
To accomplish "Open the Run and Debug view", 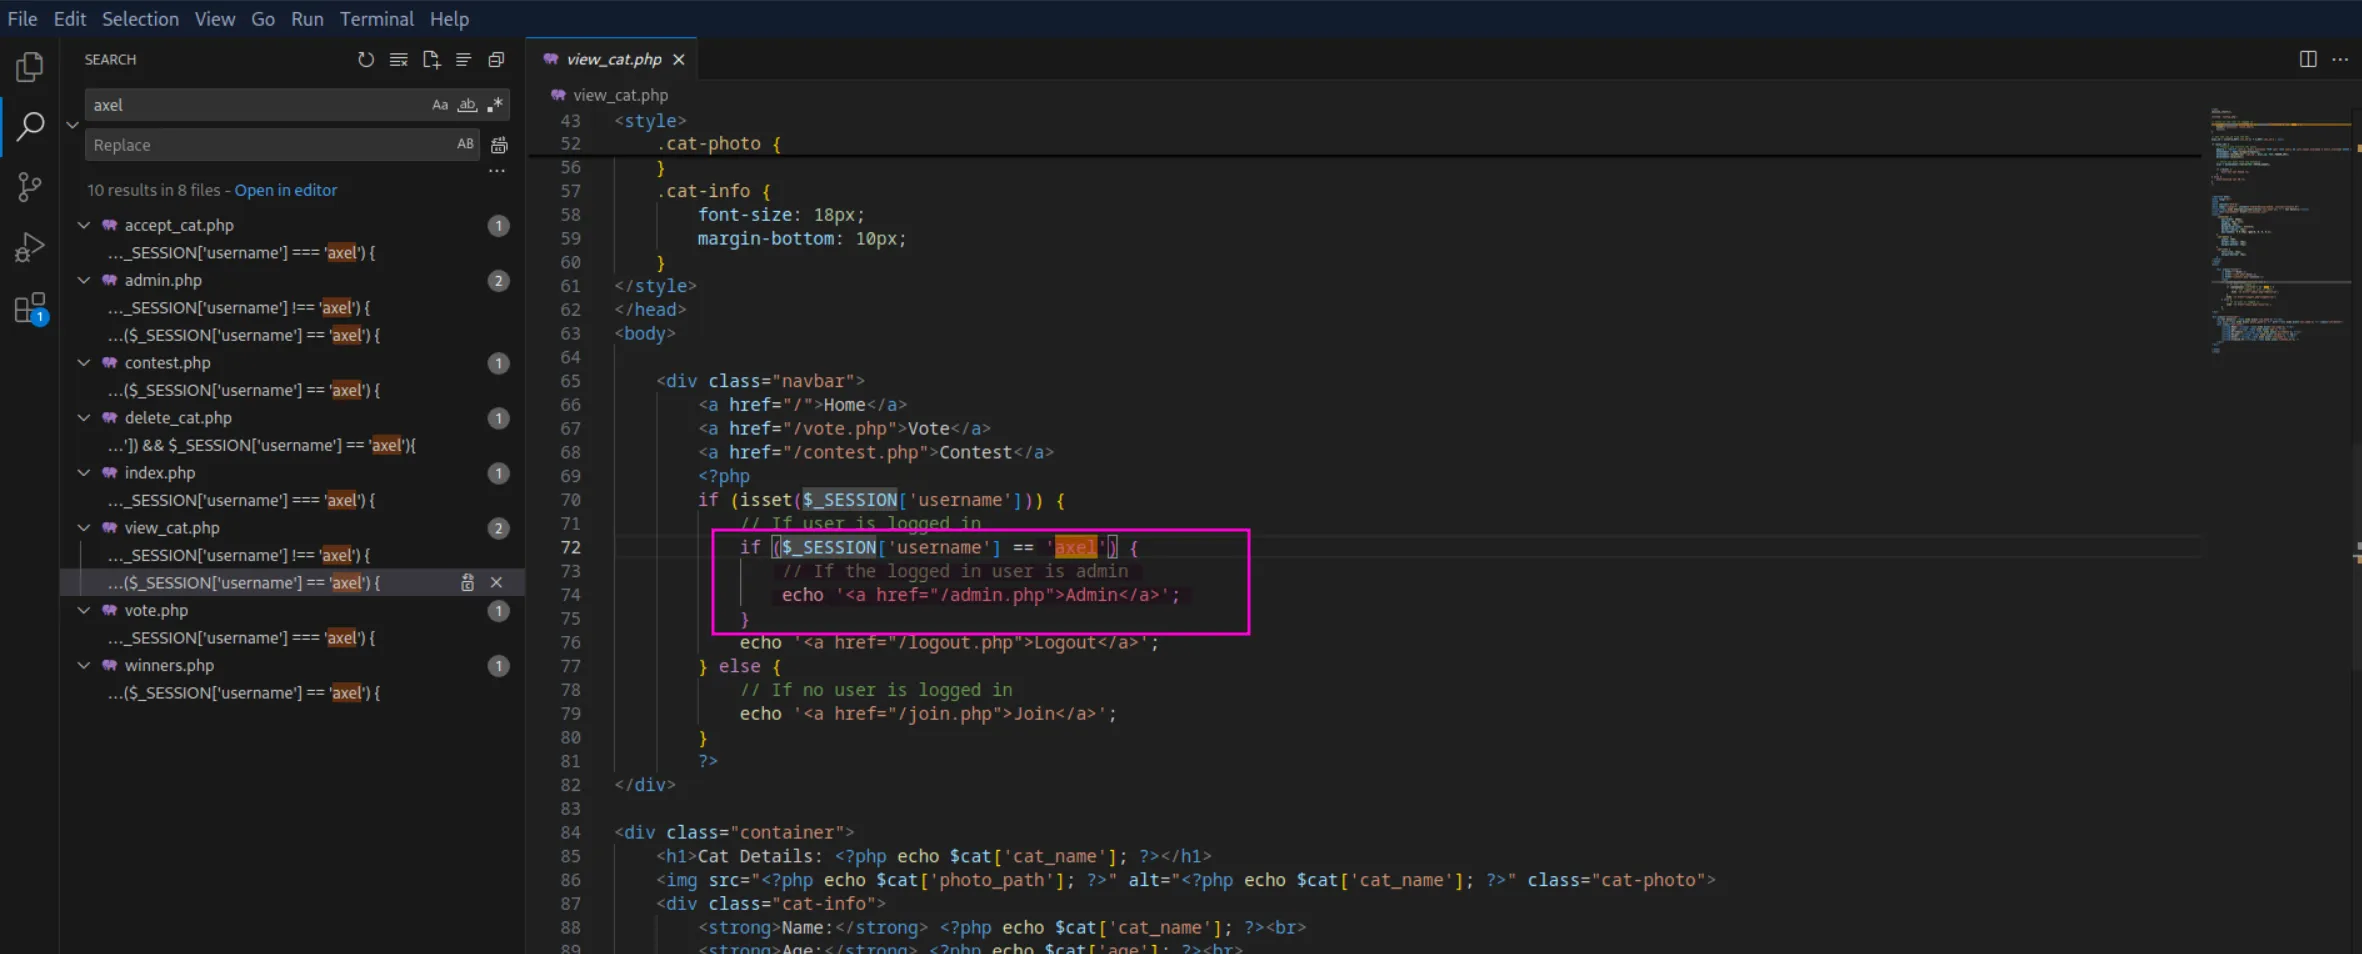I will click(30, 247).
